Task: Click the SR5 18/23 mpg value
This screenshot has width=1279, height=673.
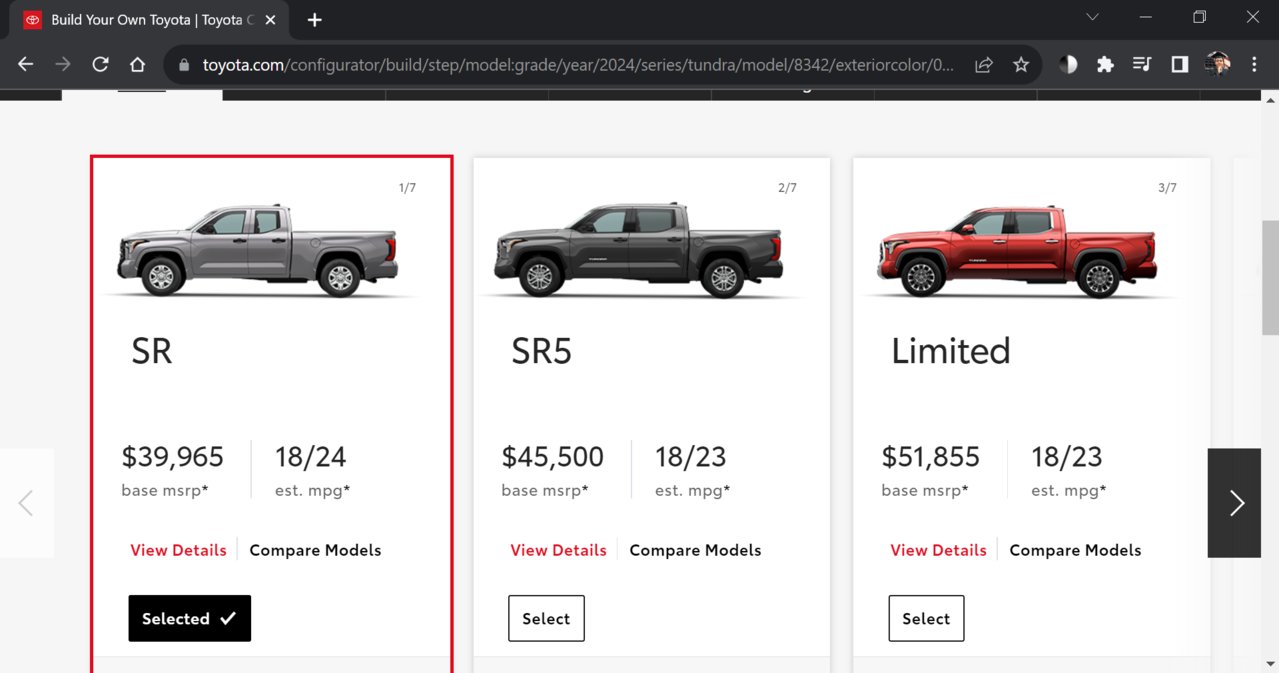Action: pyautogui.click(x=691, y=457)
